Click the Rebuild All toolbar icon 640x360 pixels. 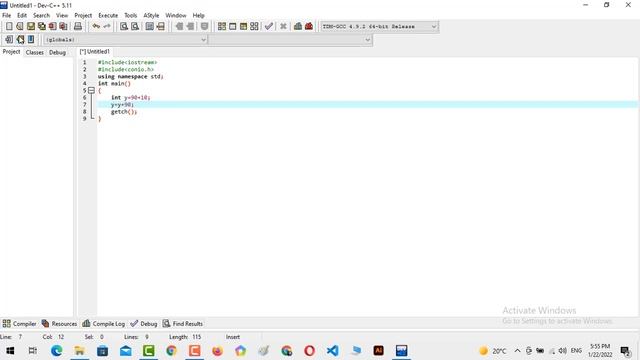(254, 27)
